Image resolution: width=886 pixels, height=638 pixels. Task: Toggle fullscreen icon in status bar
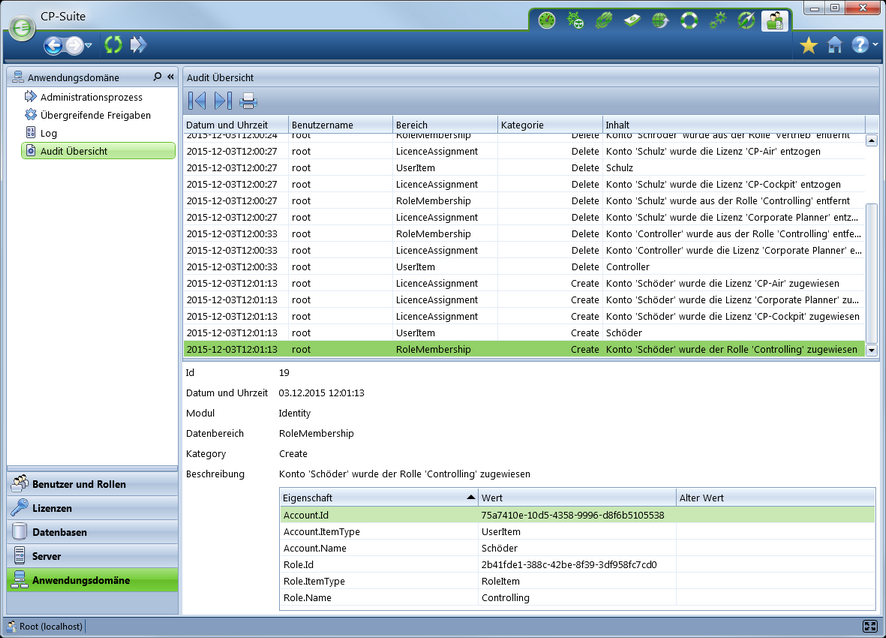pos(870,626)
